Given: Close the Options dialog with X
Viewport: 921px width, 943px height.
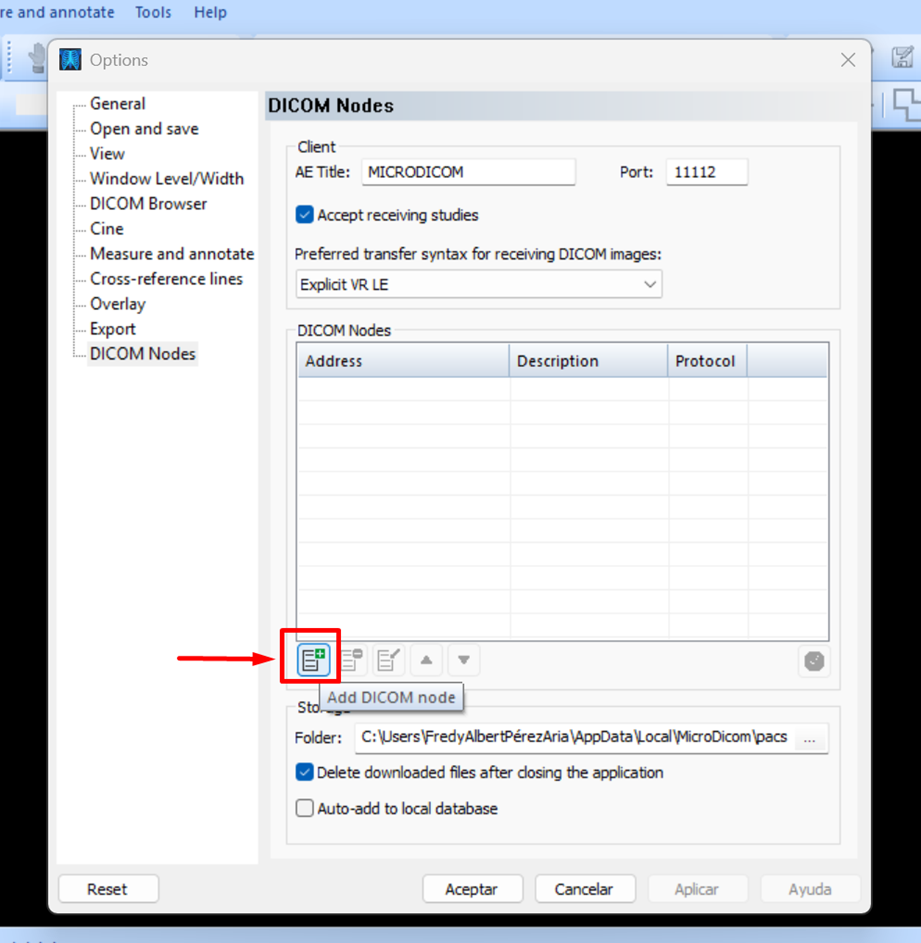Looking at the screenshot, I should [x=848, y=60].
